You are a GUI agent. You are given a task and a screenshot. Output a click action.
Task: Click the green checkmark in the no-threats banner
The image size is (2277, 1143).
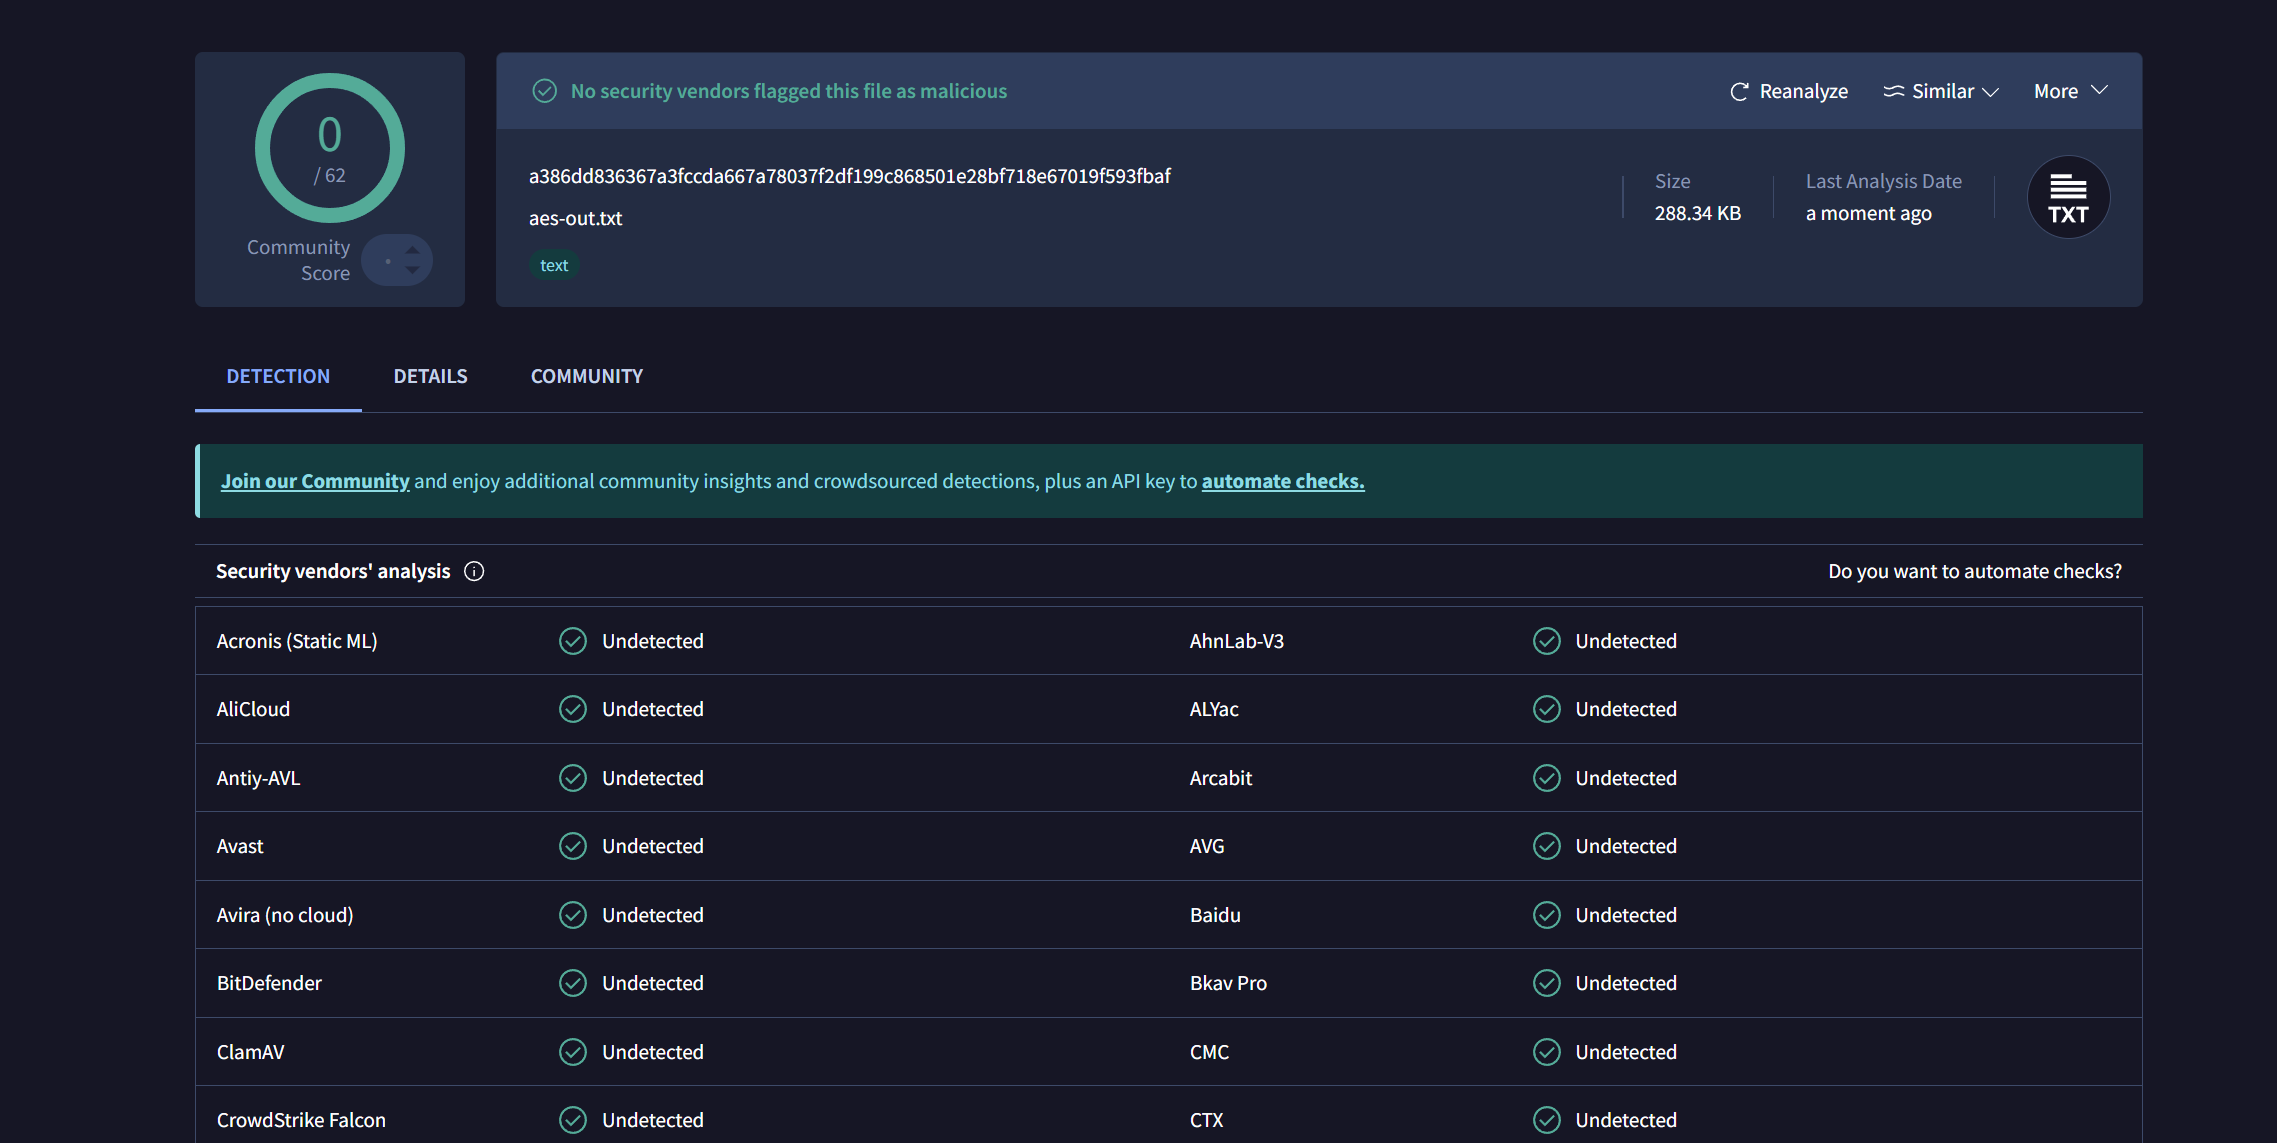pos(544,91)
